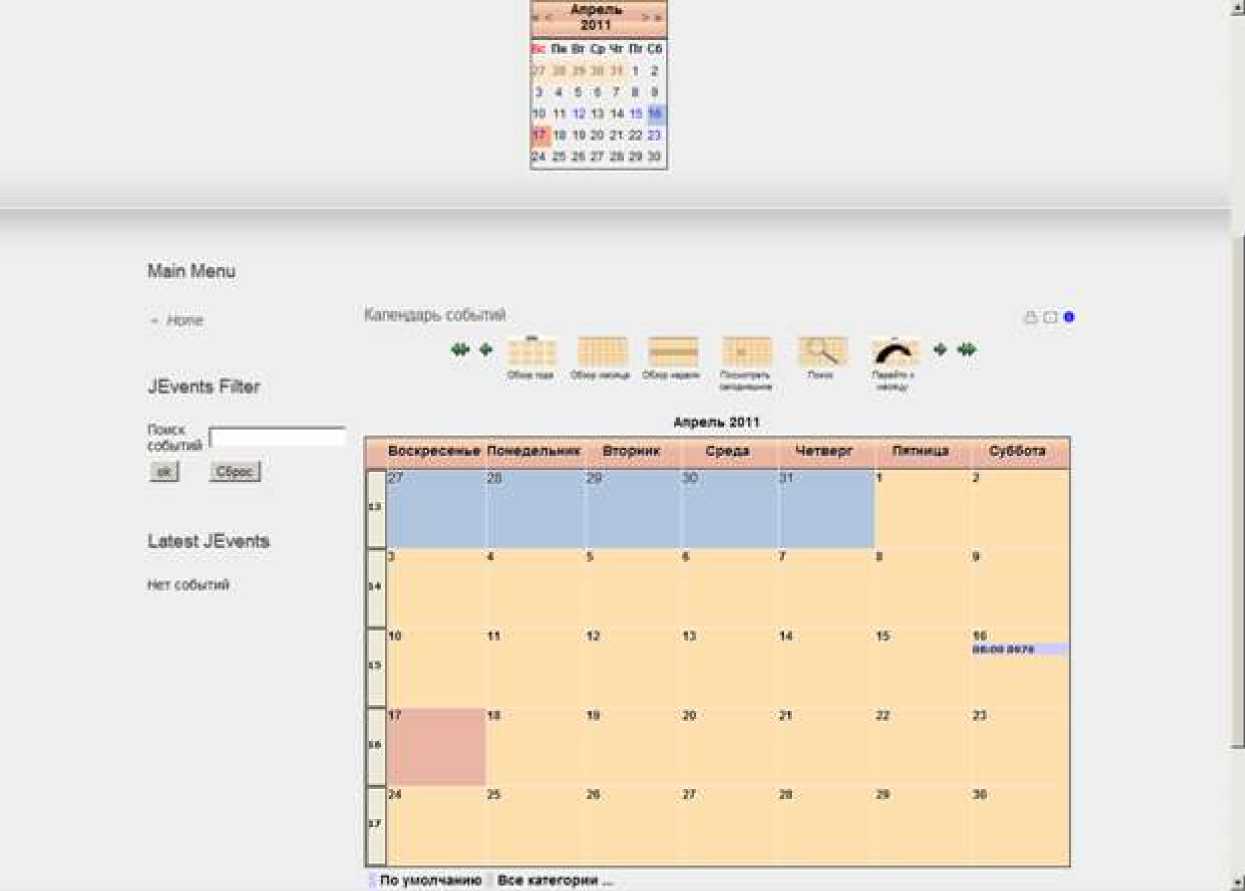Click the Сброс reset button

(x=235, y=471)
